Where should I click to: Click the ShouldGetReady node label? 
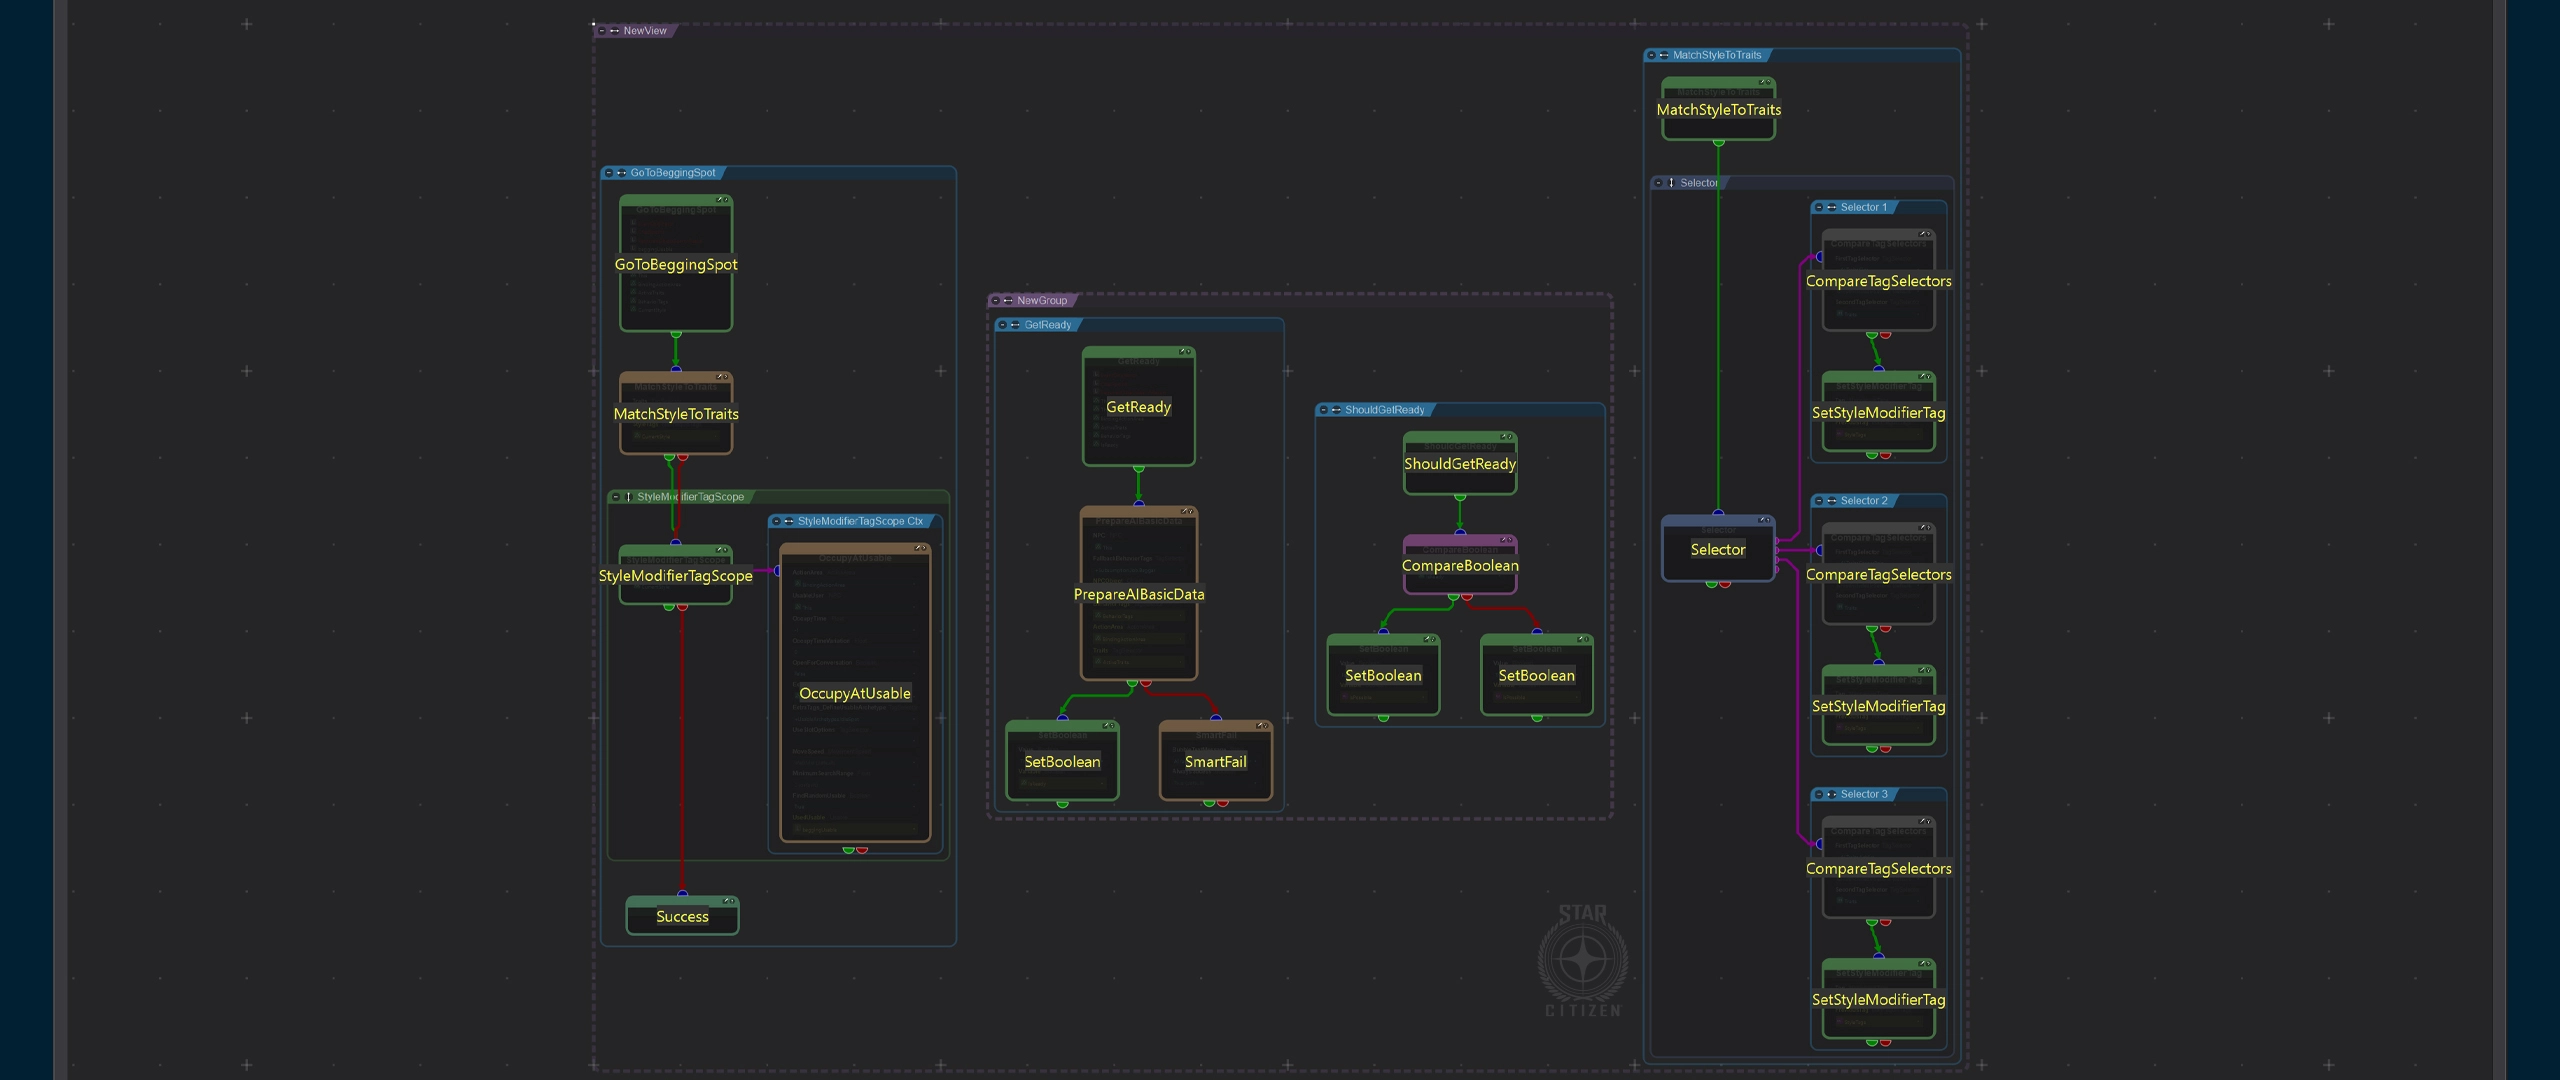click(x=1459, y=464)
